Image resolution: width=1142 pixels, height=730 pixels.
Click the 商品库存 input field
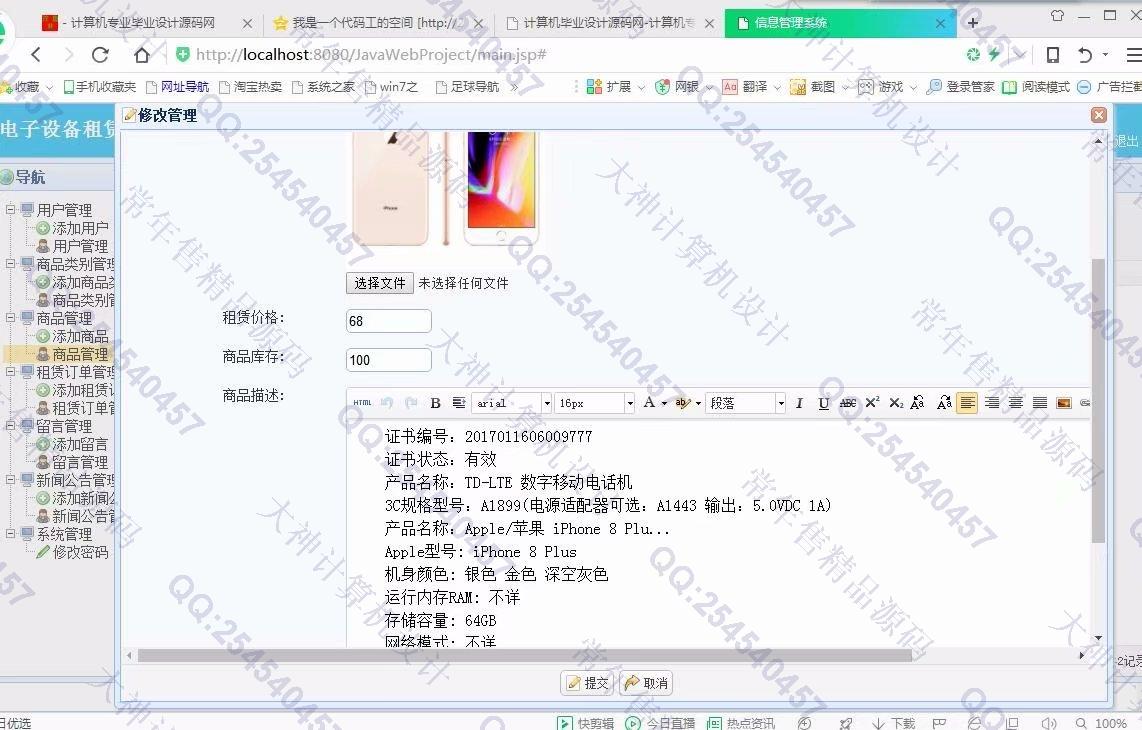coord(389,360)
